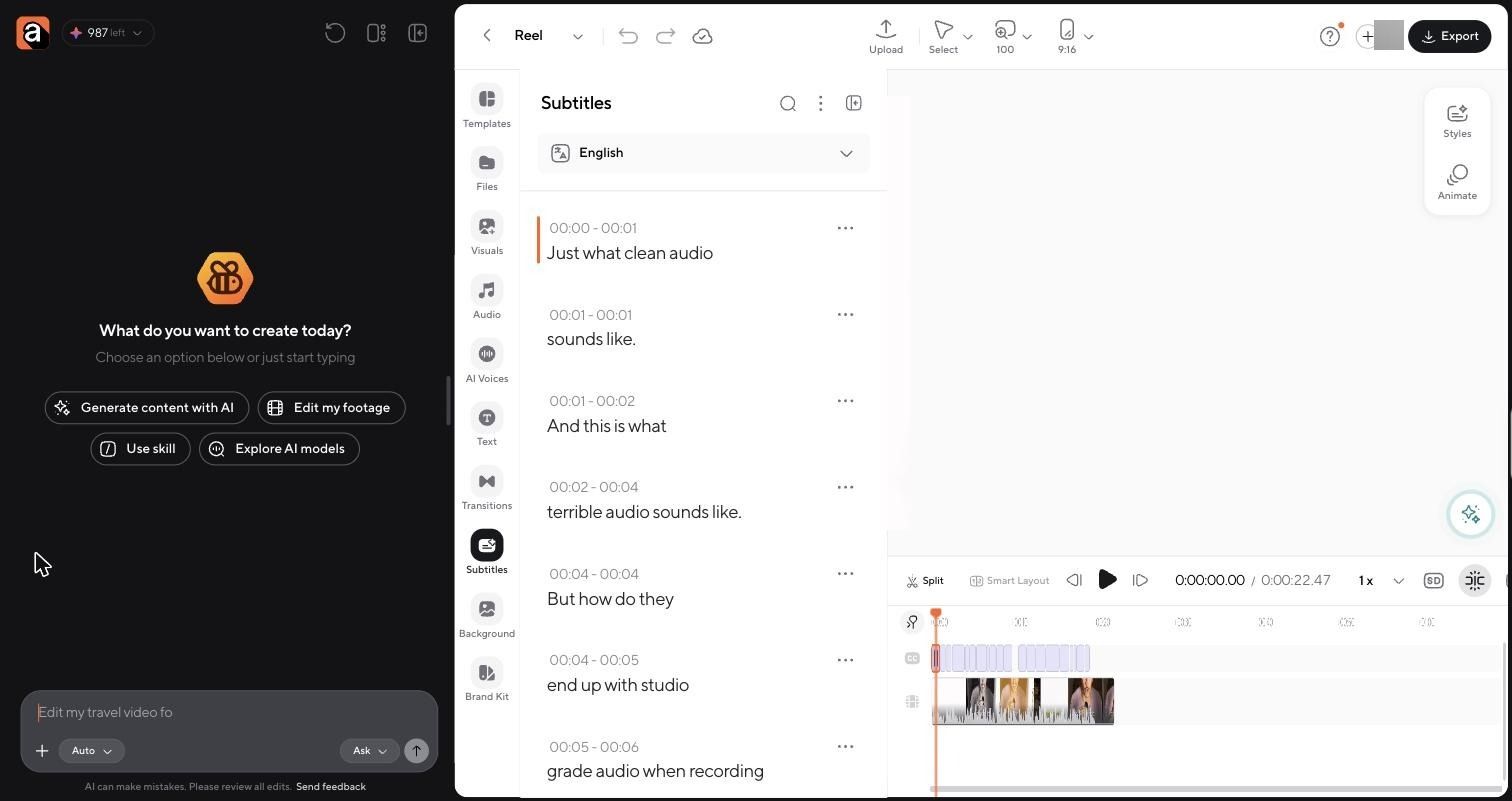Screen dimensions: 1512x801
Task: Click the "end up with studio" subtitle text
Action: 618,685
